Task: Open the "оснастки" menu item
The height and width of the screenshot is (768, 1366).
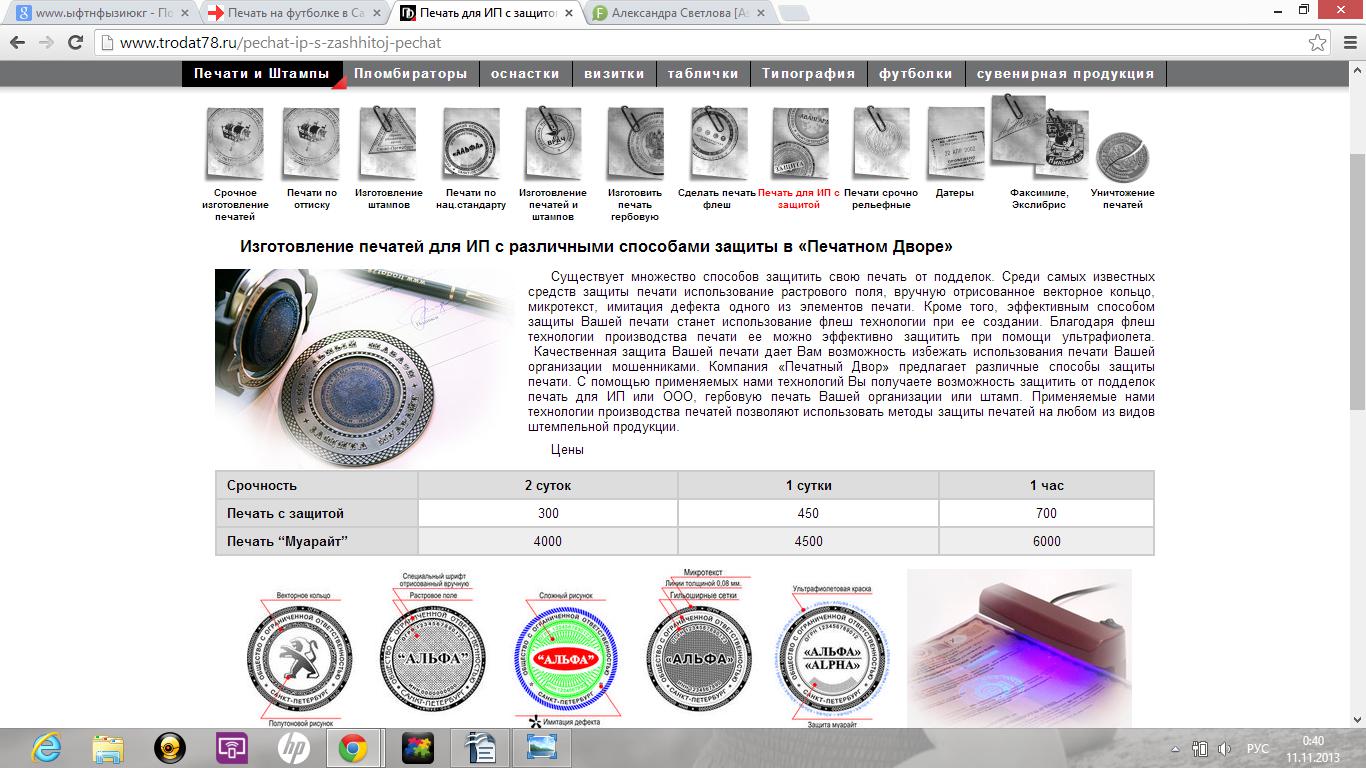Action: pos(526,74)
